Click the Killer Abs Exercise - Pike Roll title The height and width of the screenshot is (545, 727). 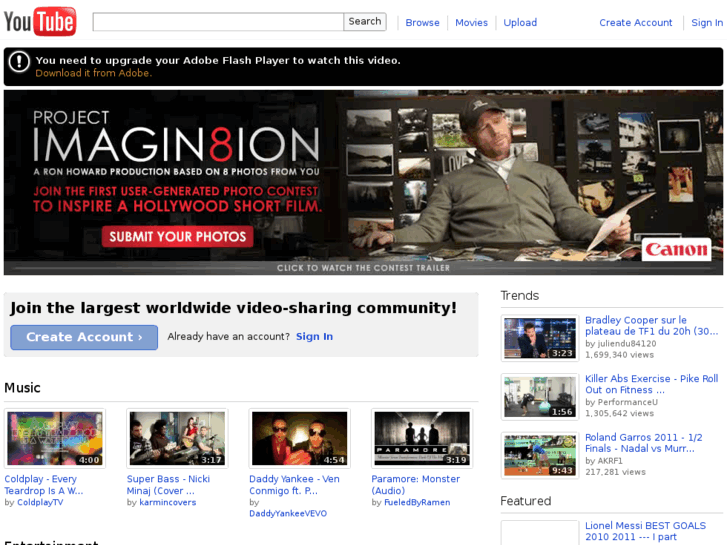[651, 384]
